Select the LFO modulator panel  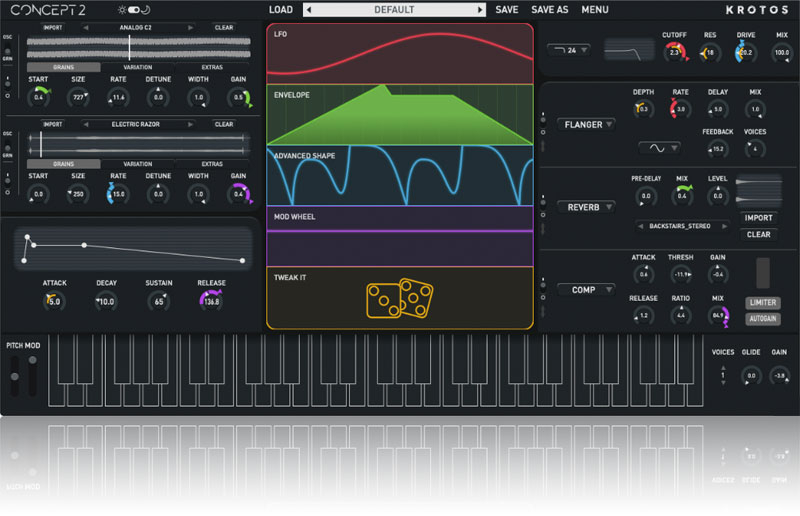pyautogui.click(x=399, y=53)
